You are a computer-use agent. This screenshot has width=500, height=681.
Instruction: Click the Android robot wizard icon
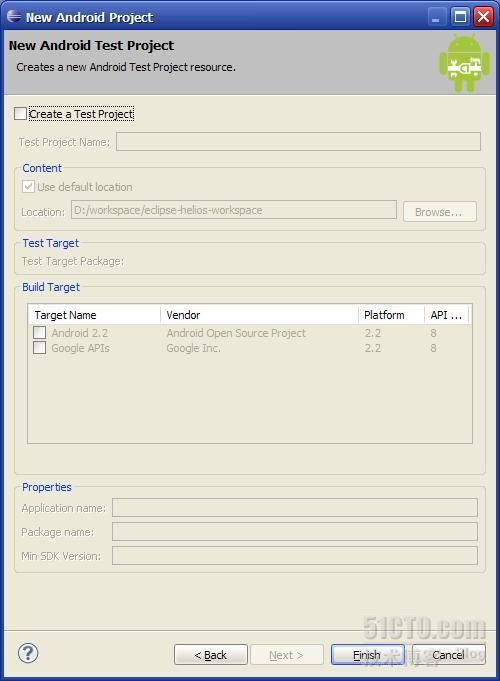click(464, 63)
